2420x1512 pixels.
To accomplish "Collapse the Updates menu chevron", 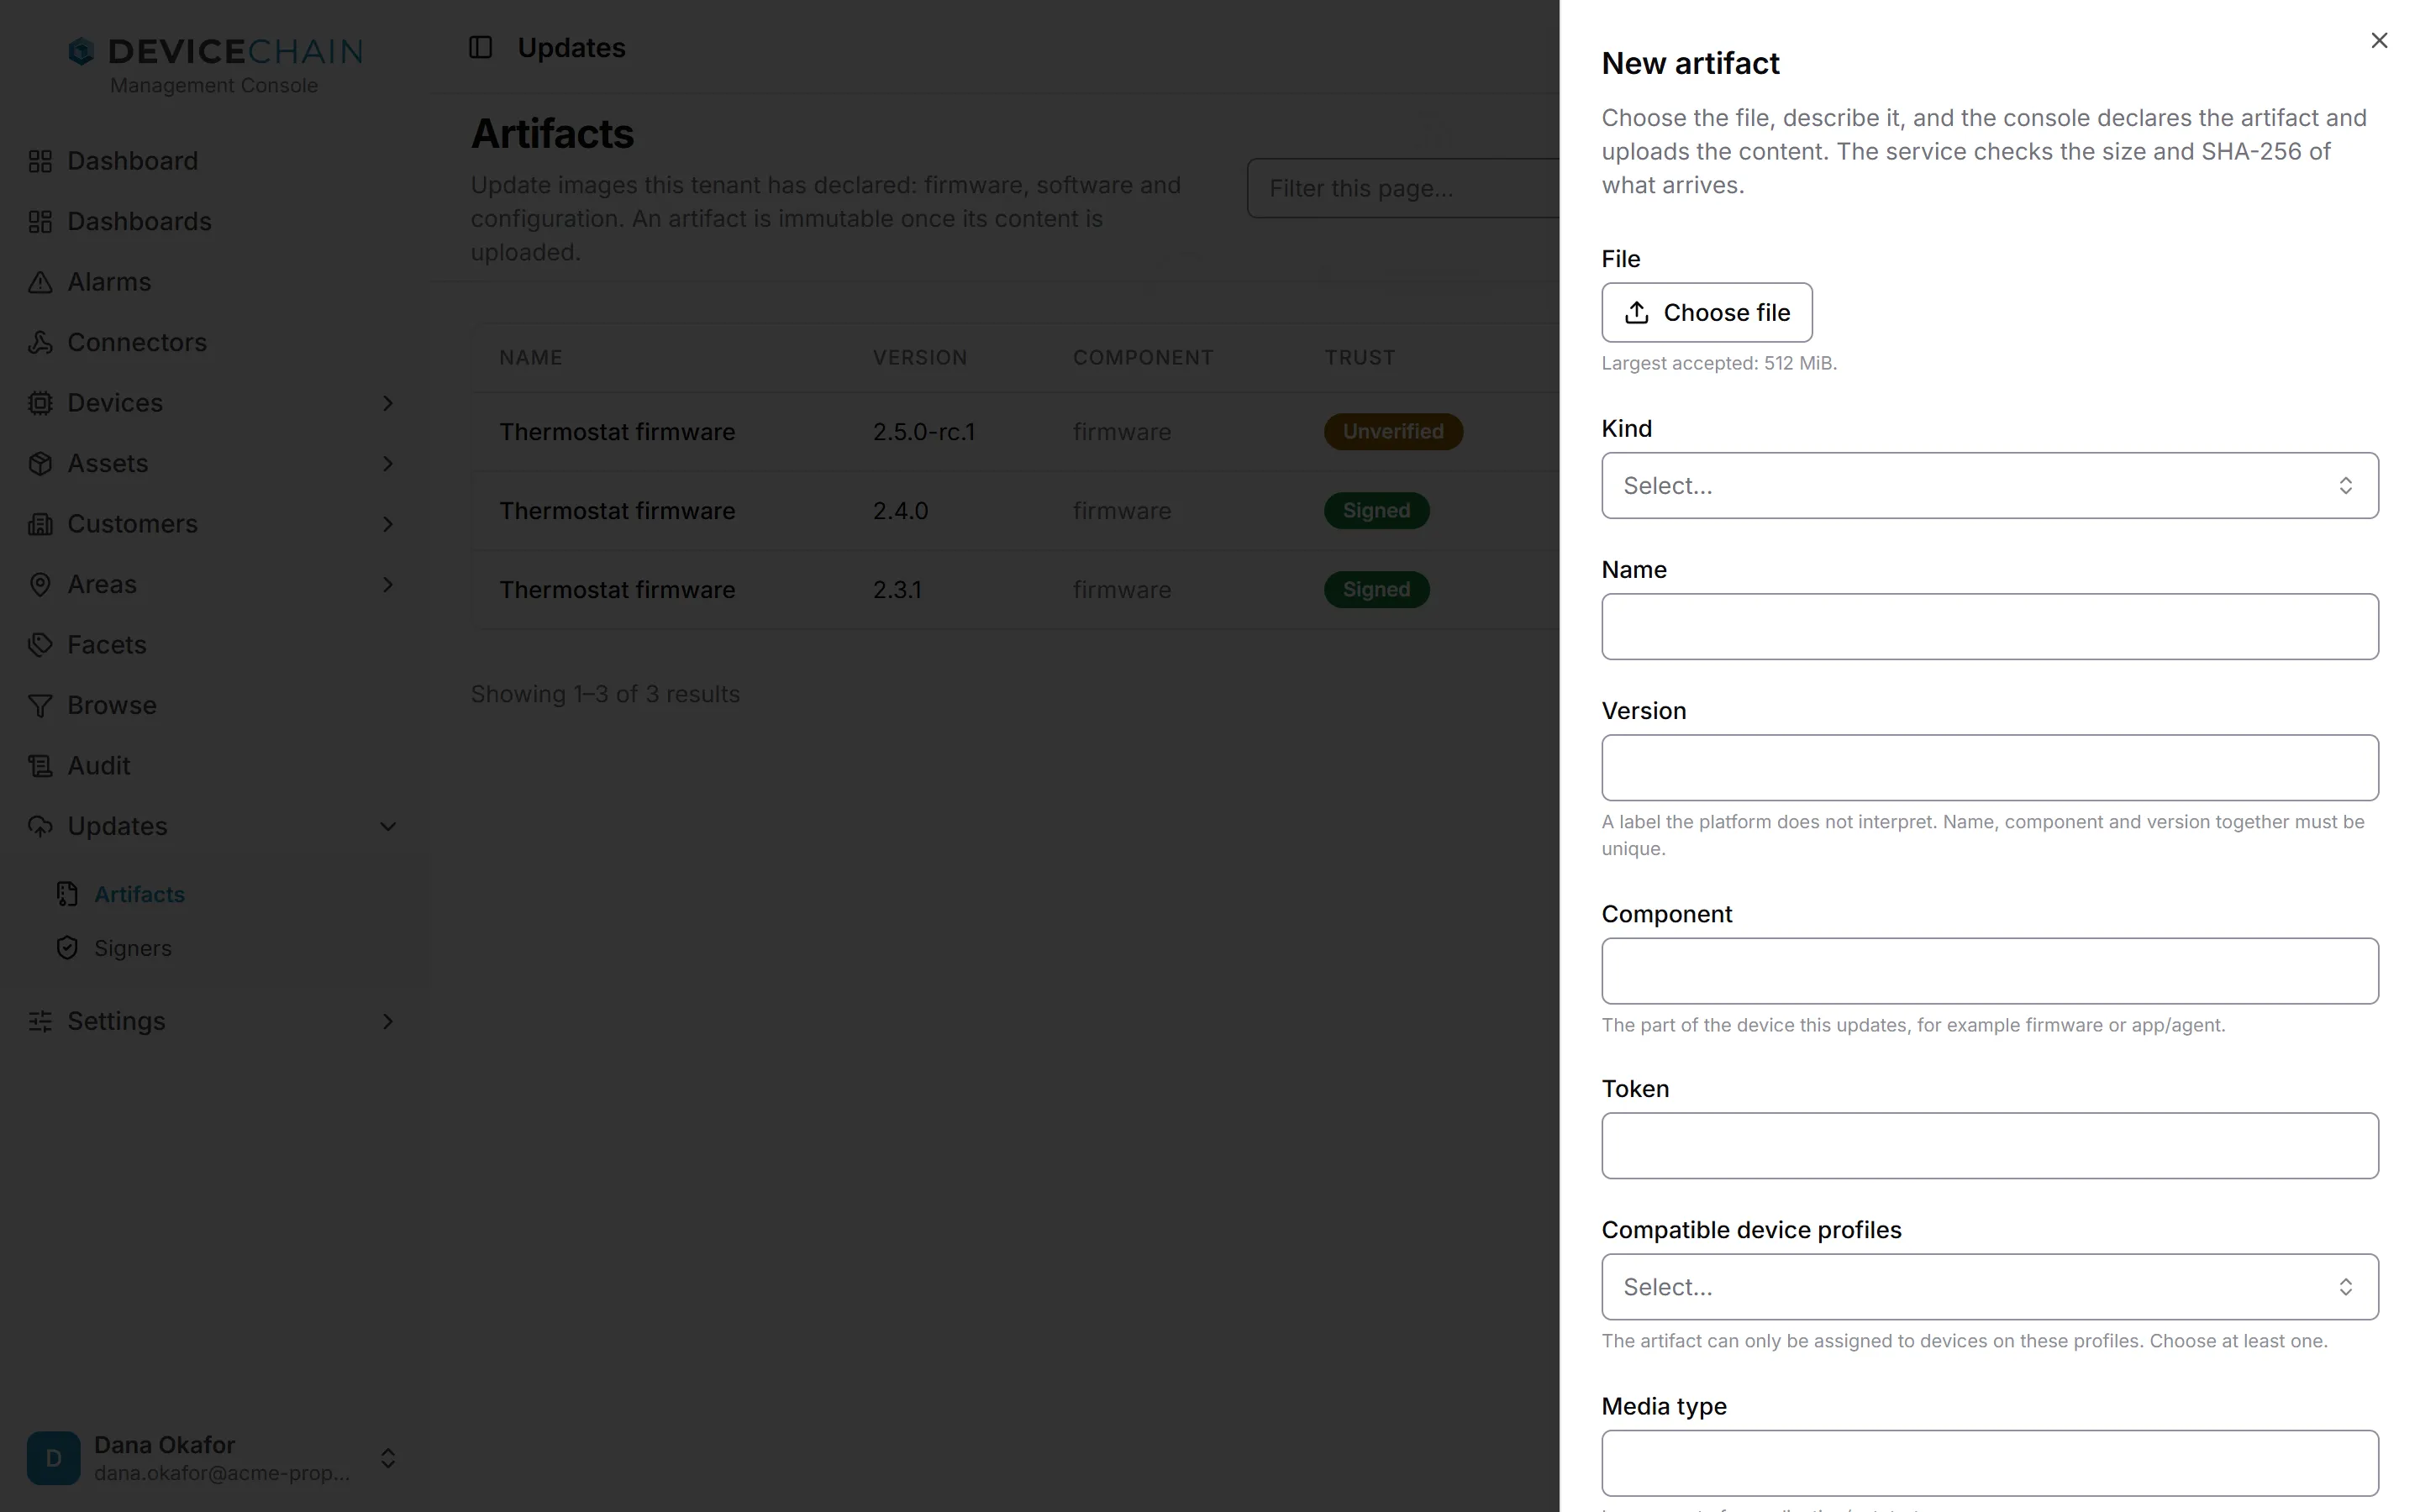I will pyautogui.click(x=388, y=827).
